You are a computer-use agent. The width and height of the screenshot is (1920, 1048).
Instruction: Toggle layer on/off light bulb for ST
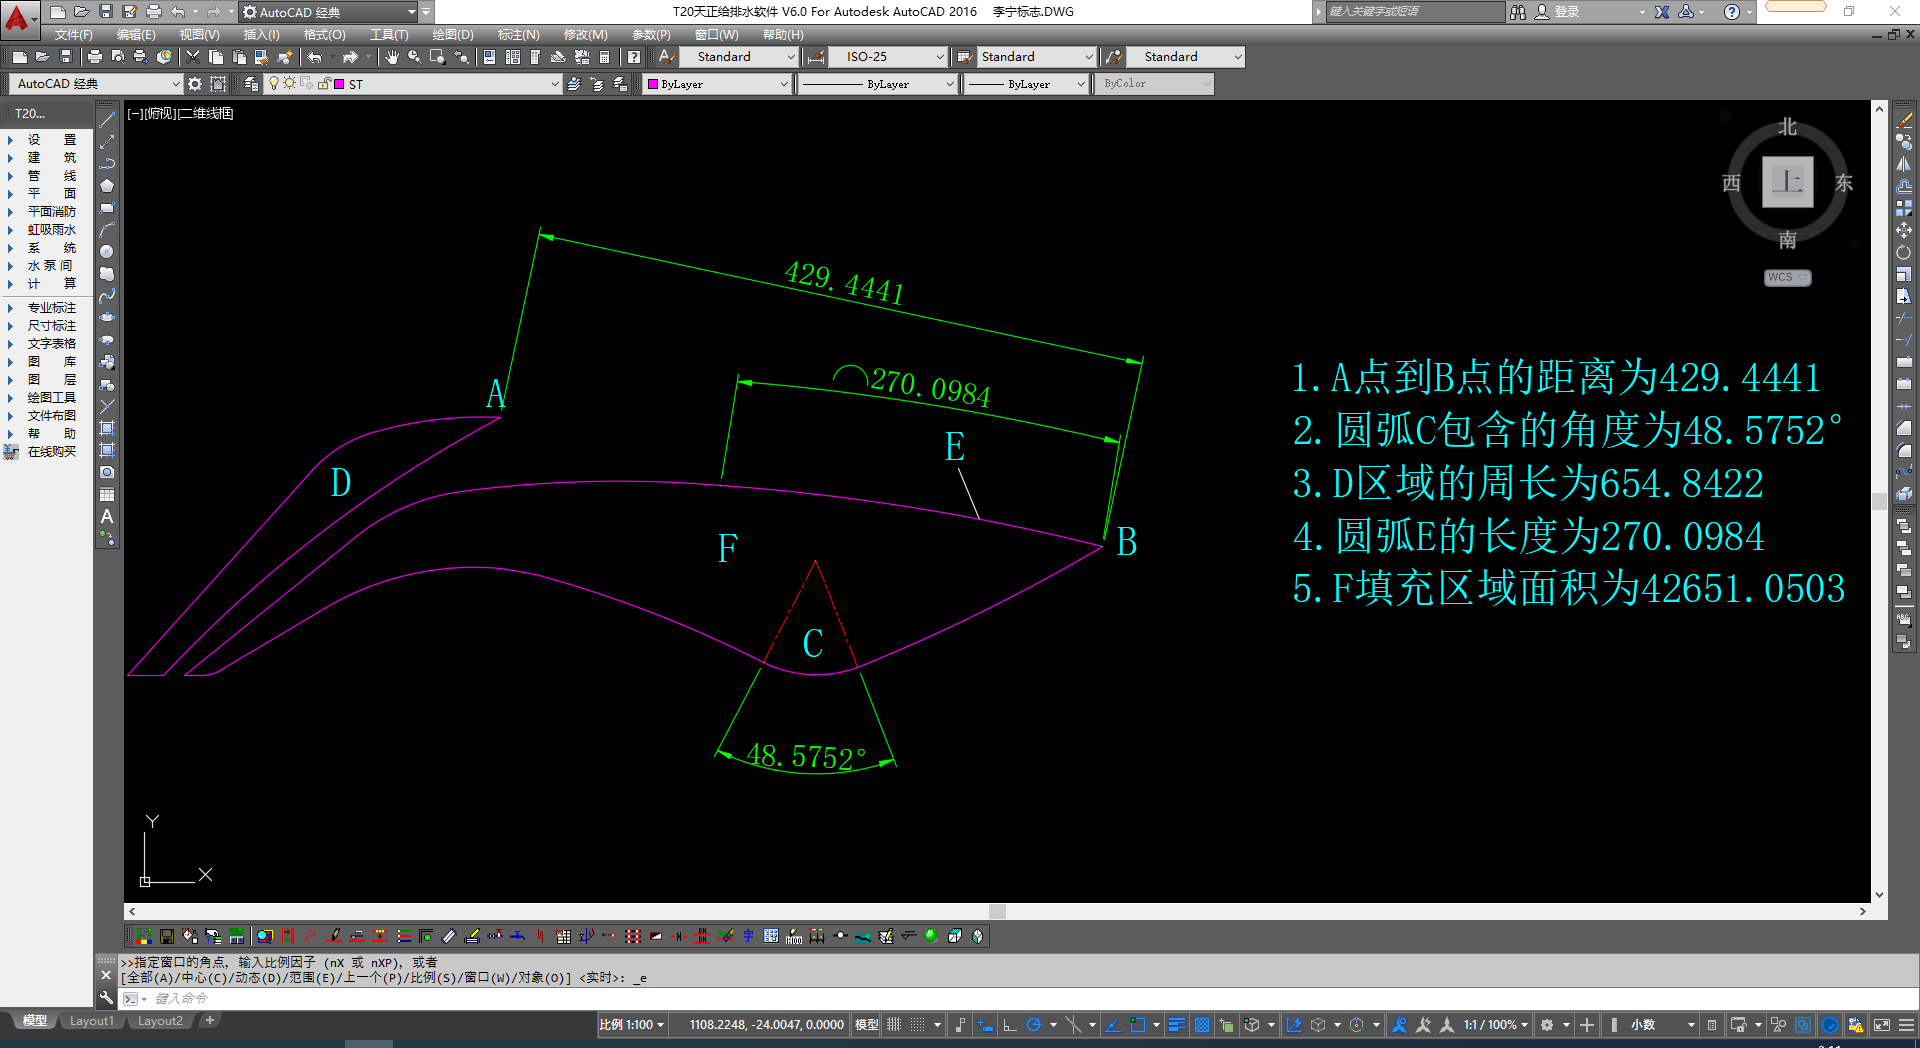point(274,84)
